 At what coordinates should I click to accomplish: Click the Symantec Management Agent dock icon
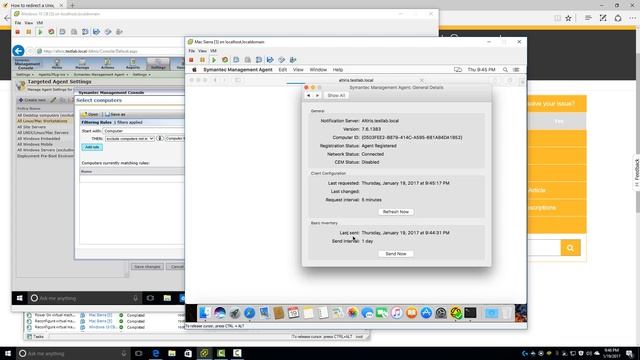click(x=456, y=313)
